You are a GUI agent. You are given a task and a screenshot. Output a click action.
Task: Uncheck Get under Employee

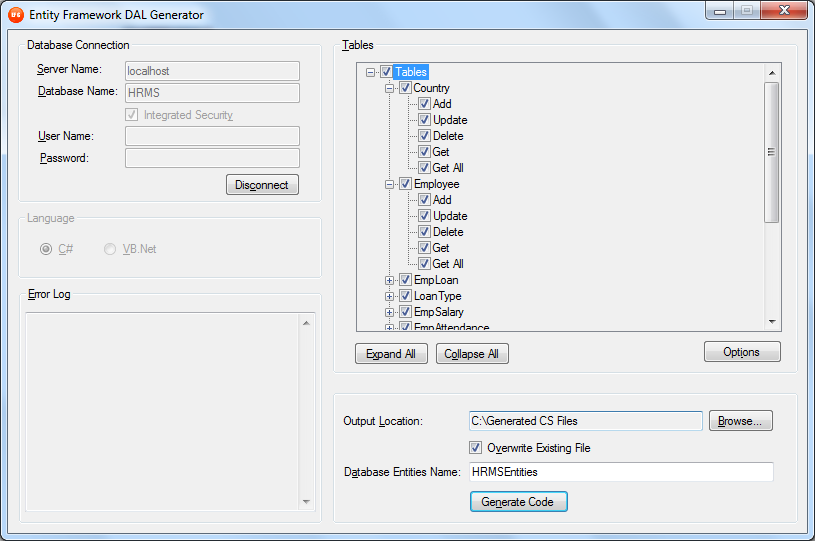(x=425, y=248)
